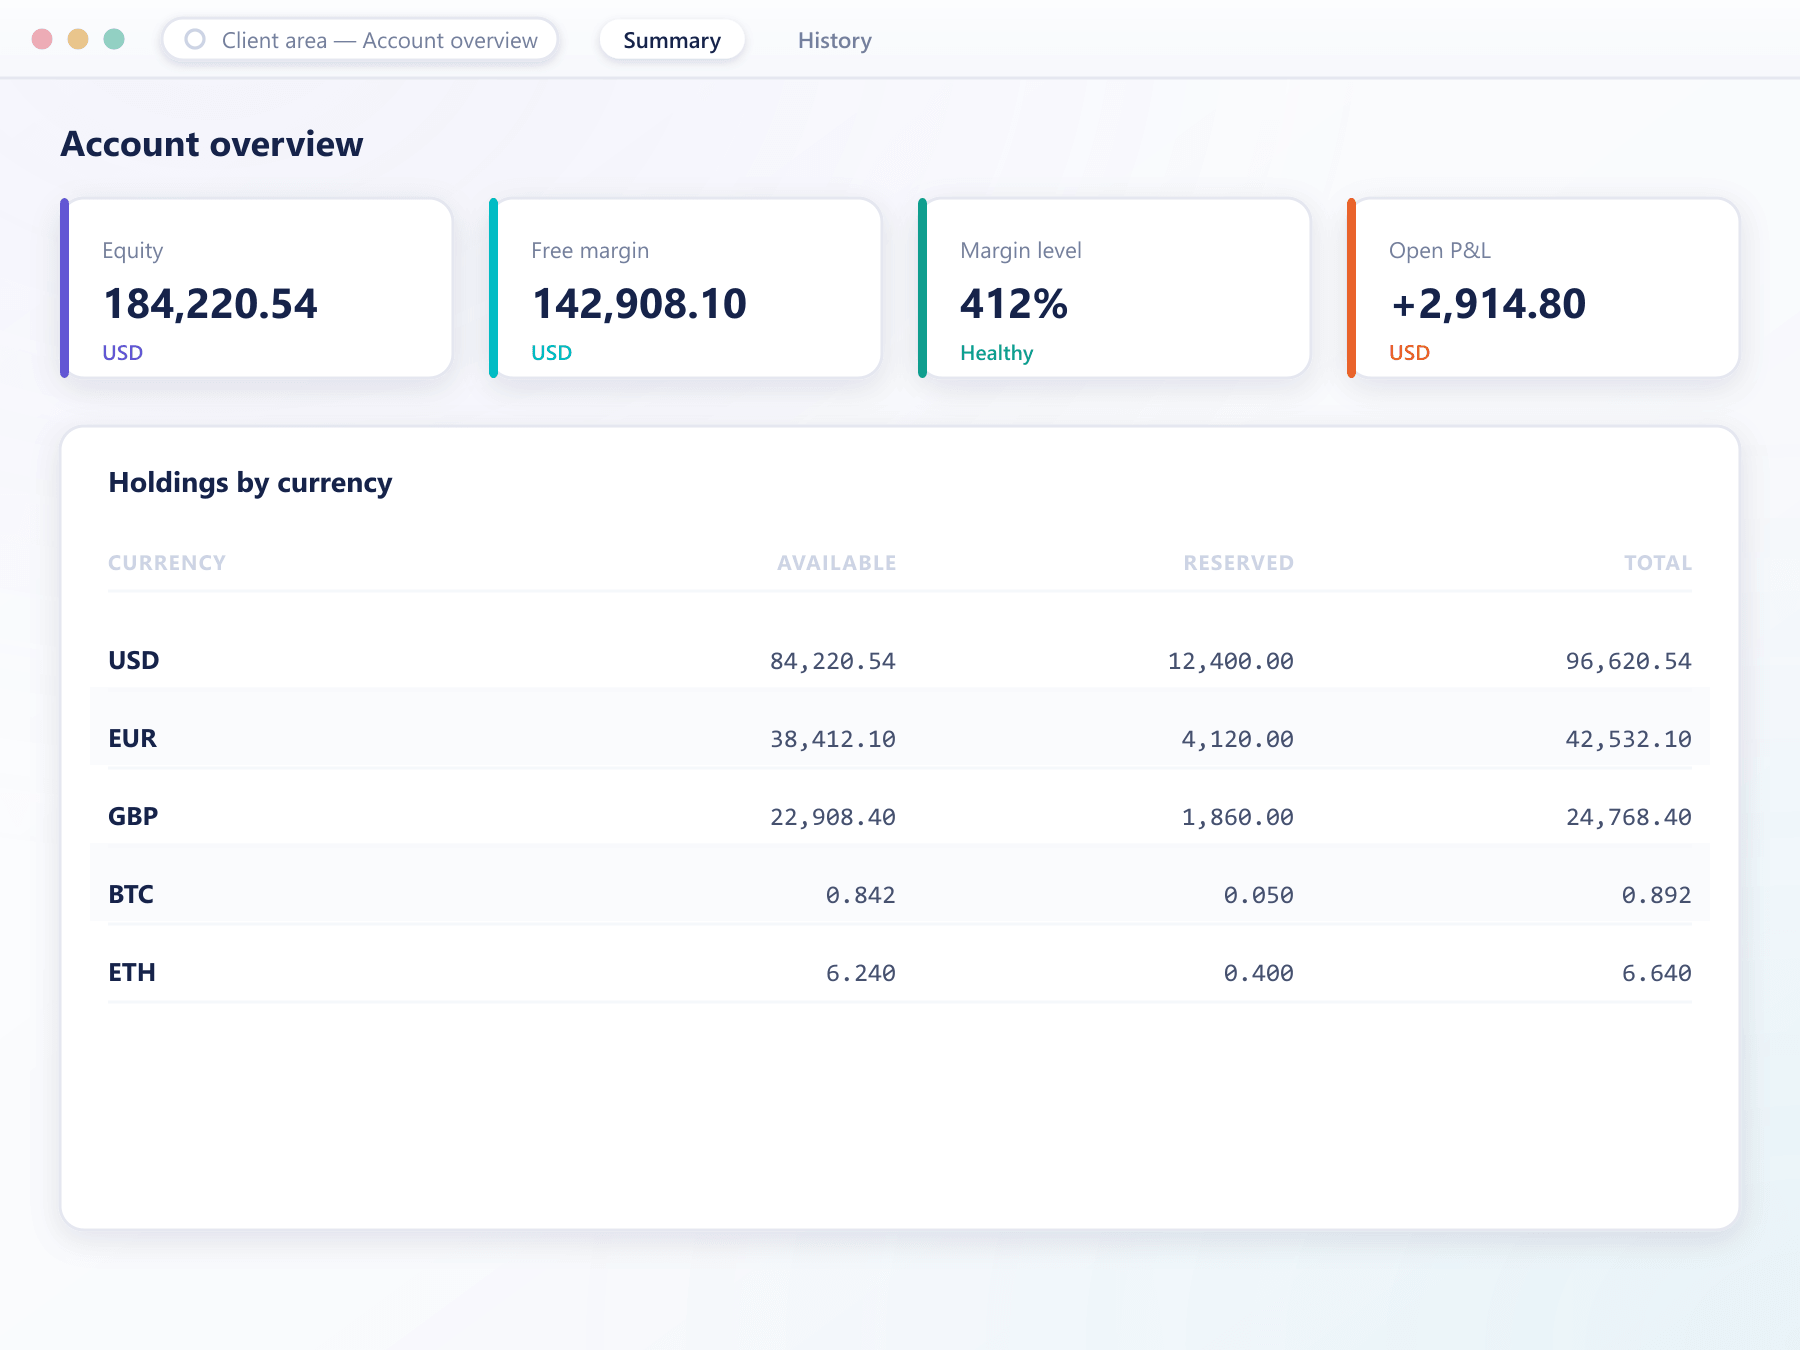Image resolution: width=1800 pixels, height=1350 pixels.
Task: Select the Open P&L card
Action: [x=1544, y=288]
